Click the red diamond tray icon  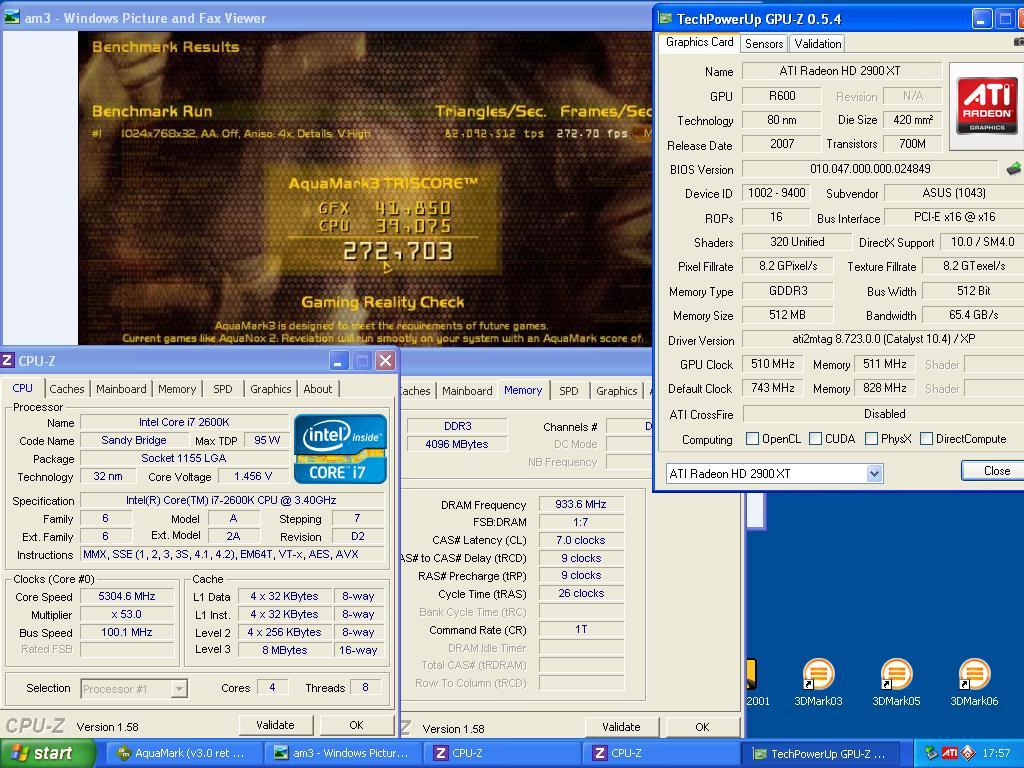pos(968,754)
